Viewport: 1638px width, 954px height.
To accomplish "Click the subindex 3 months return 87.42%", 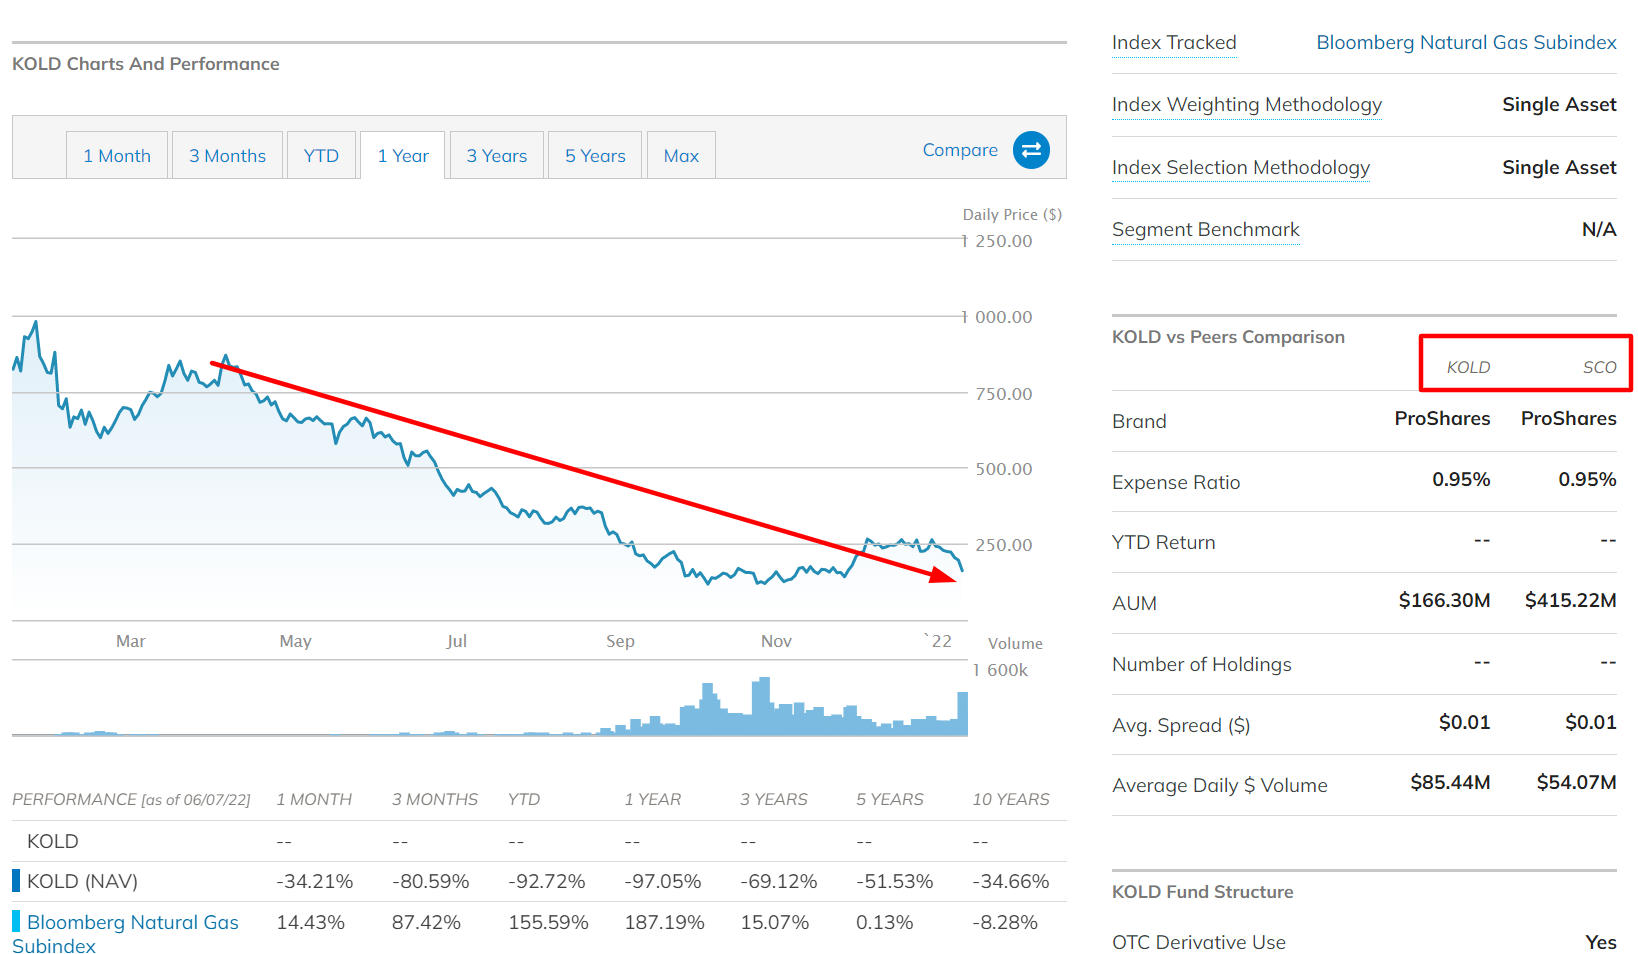I will [426, 922].
